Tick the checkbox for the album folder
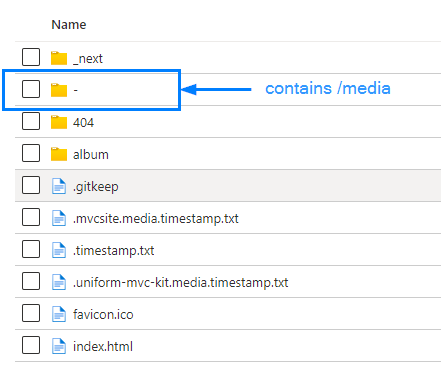The image size is (441, 390). point(31,153)
